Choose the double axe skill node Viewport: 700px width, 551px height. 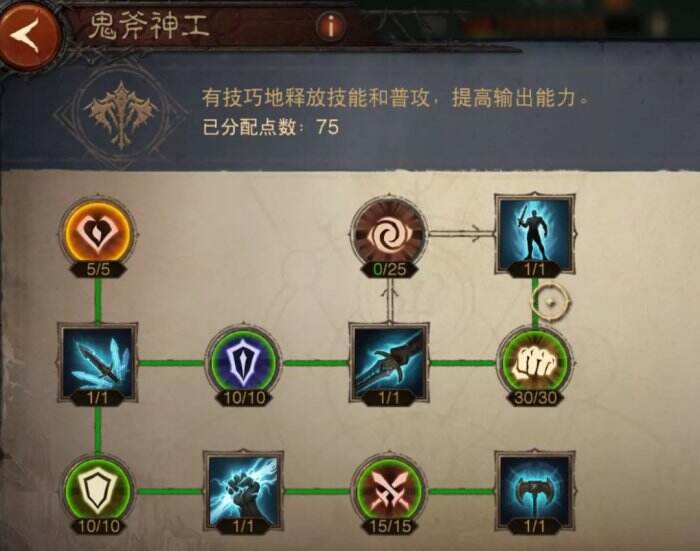coord(535,490)
